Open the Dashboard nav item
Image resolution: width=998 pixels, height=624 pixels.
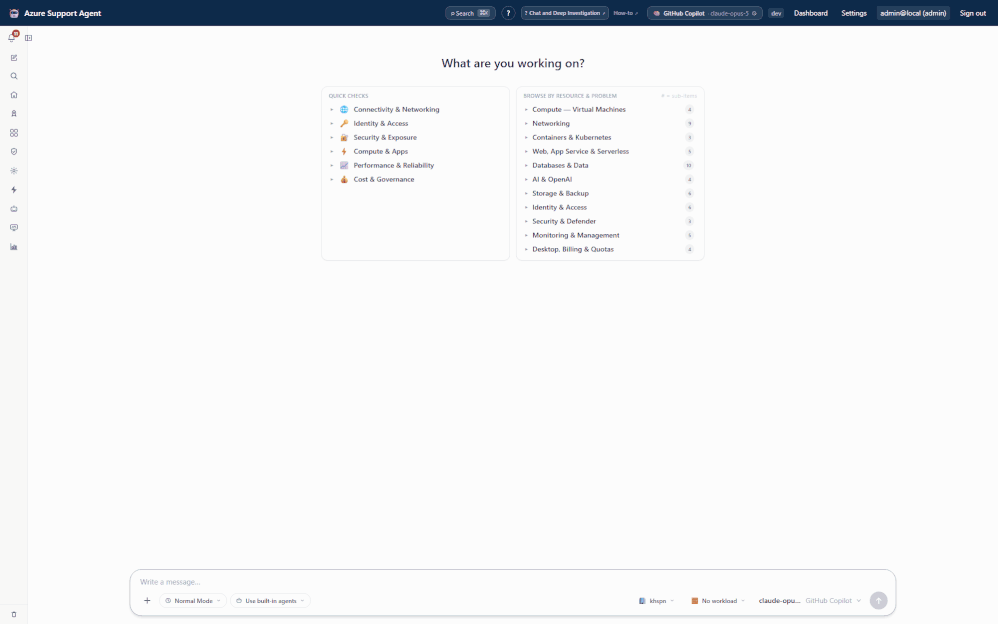pos(810,13)
